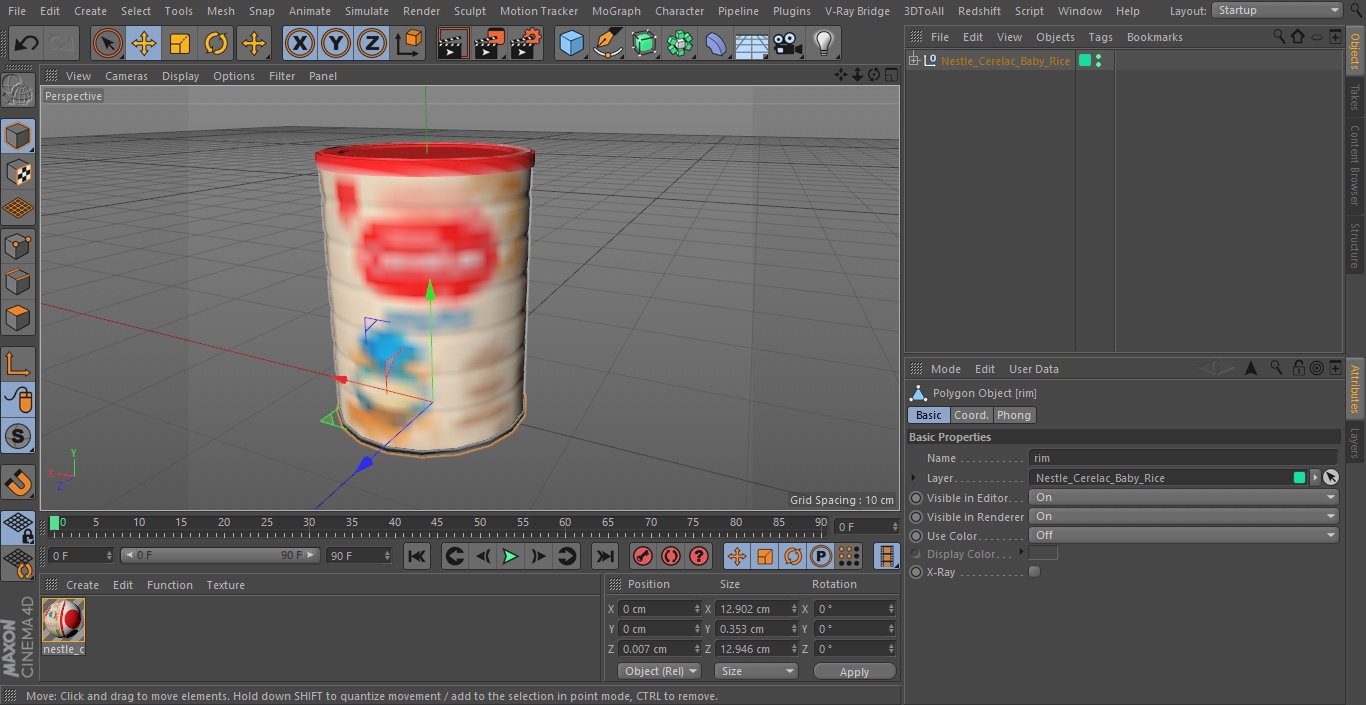The height and width of the screenshot is (705, 1366).
Task: Open the Simulate menu
Action: coord(367,11)
